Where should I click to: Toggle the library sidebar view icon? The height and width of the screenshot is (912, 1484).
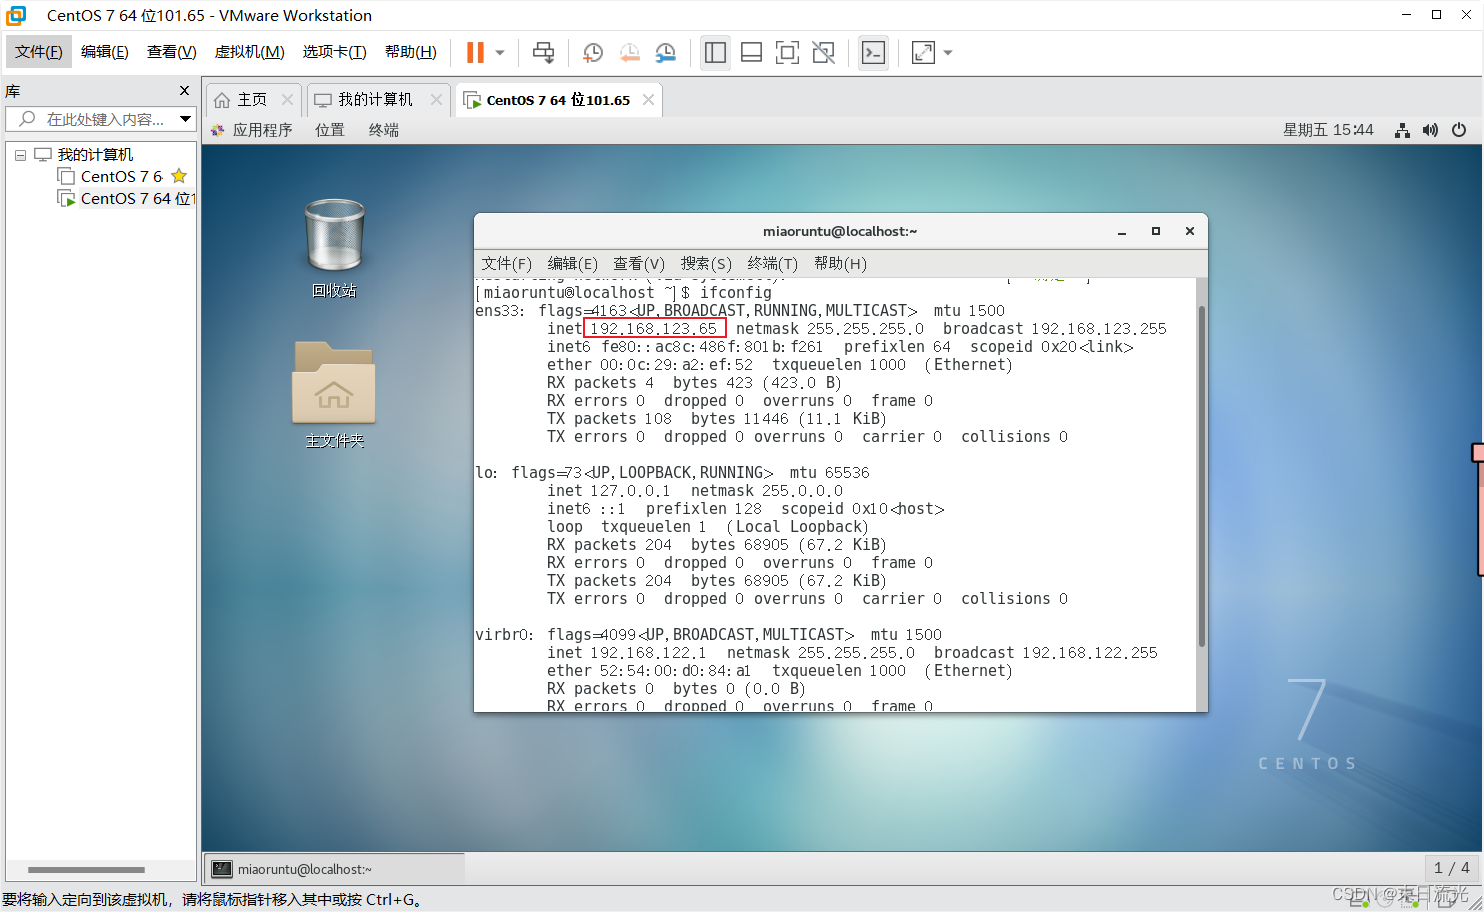pyautogui.click(x=715, y=52)
